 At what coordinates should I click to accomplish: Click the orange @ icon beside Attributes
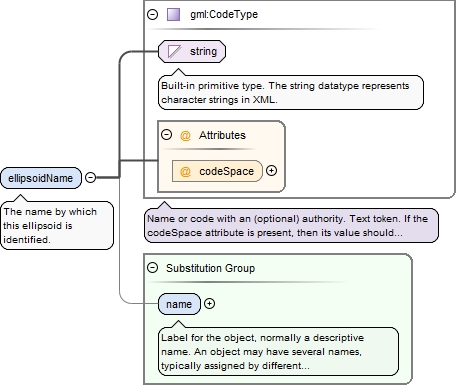tap(185, 135)
